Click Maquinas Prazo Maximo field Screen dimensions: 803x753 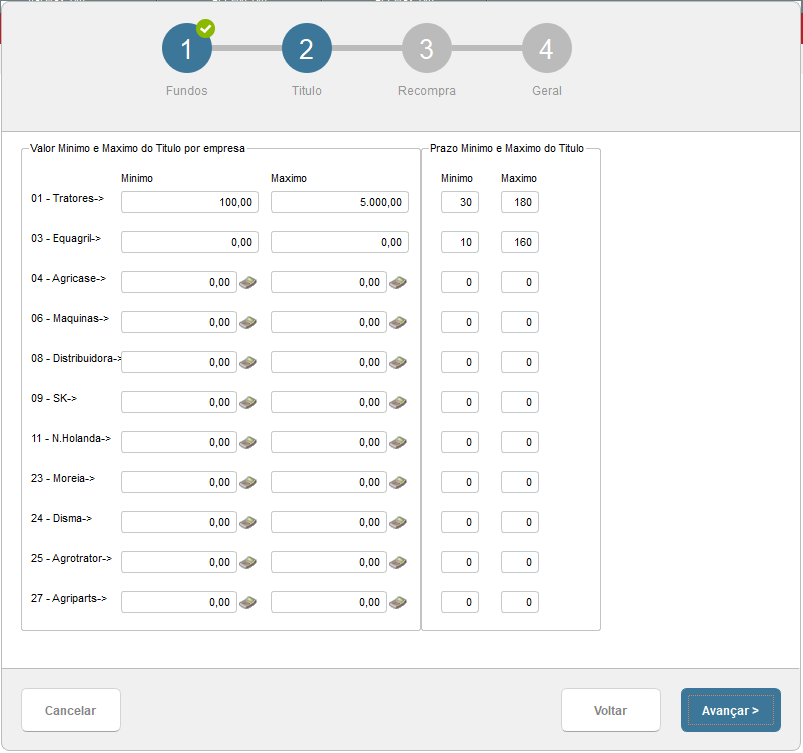coord(520,322)
